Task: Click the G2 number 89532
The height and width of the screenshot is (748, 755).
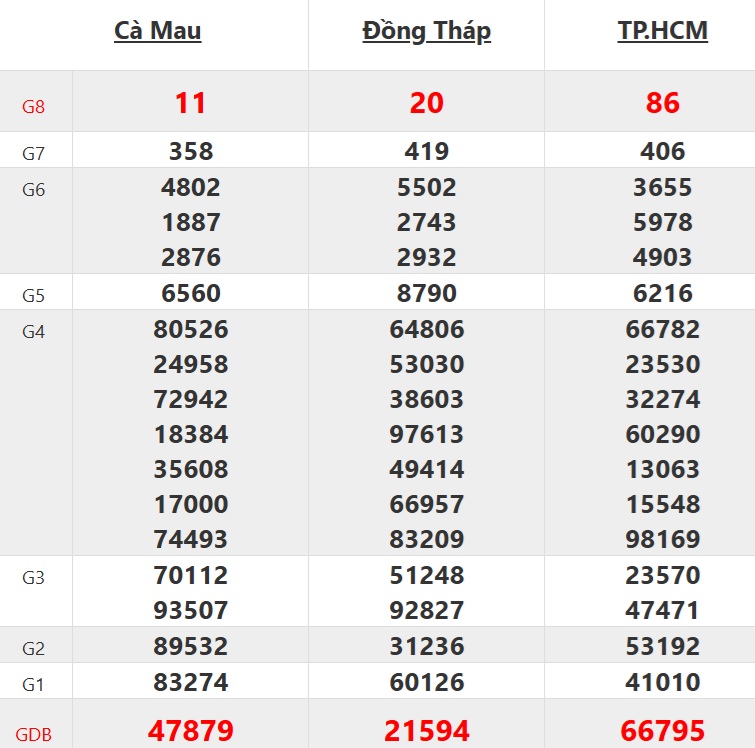Action: pyautogui.click(x=191, y=647)
